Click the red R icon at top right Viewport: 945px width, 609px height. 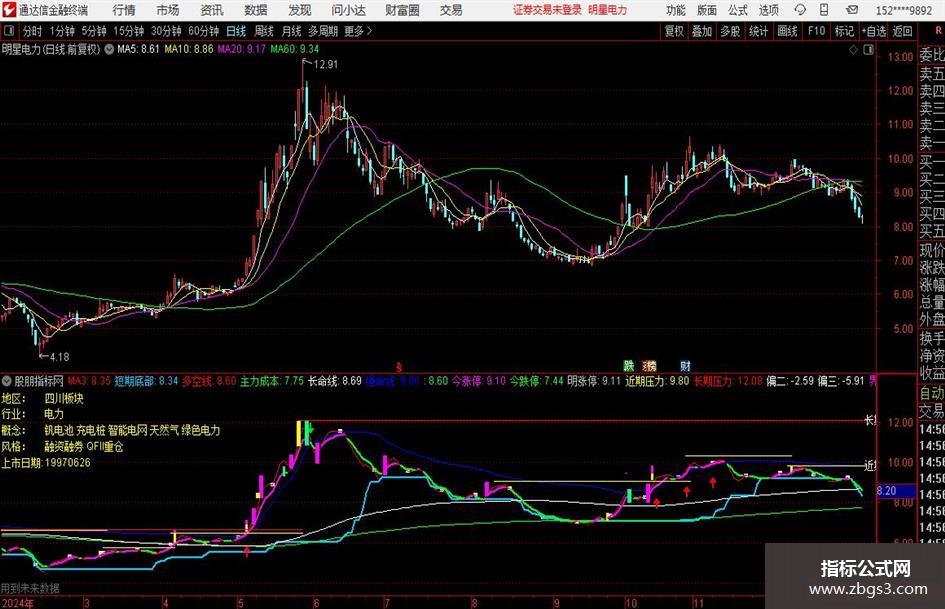tap(939, 31)
